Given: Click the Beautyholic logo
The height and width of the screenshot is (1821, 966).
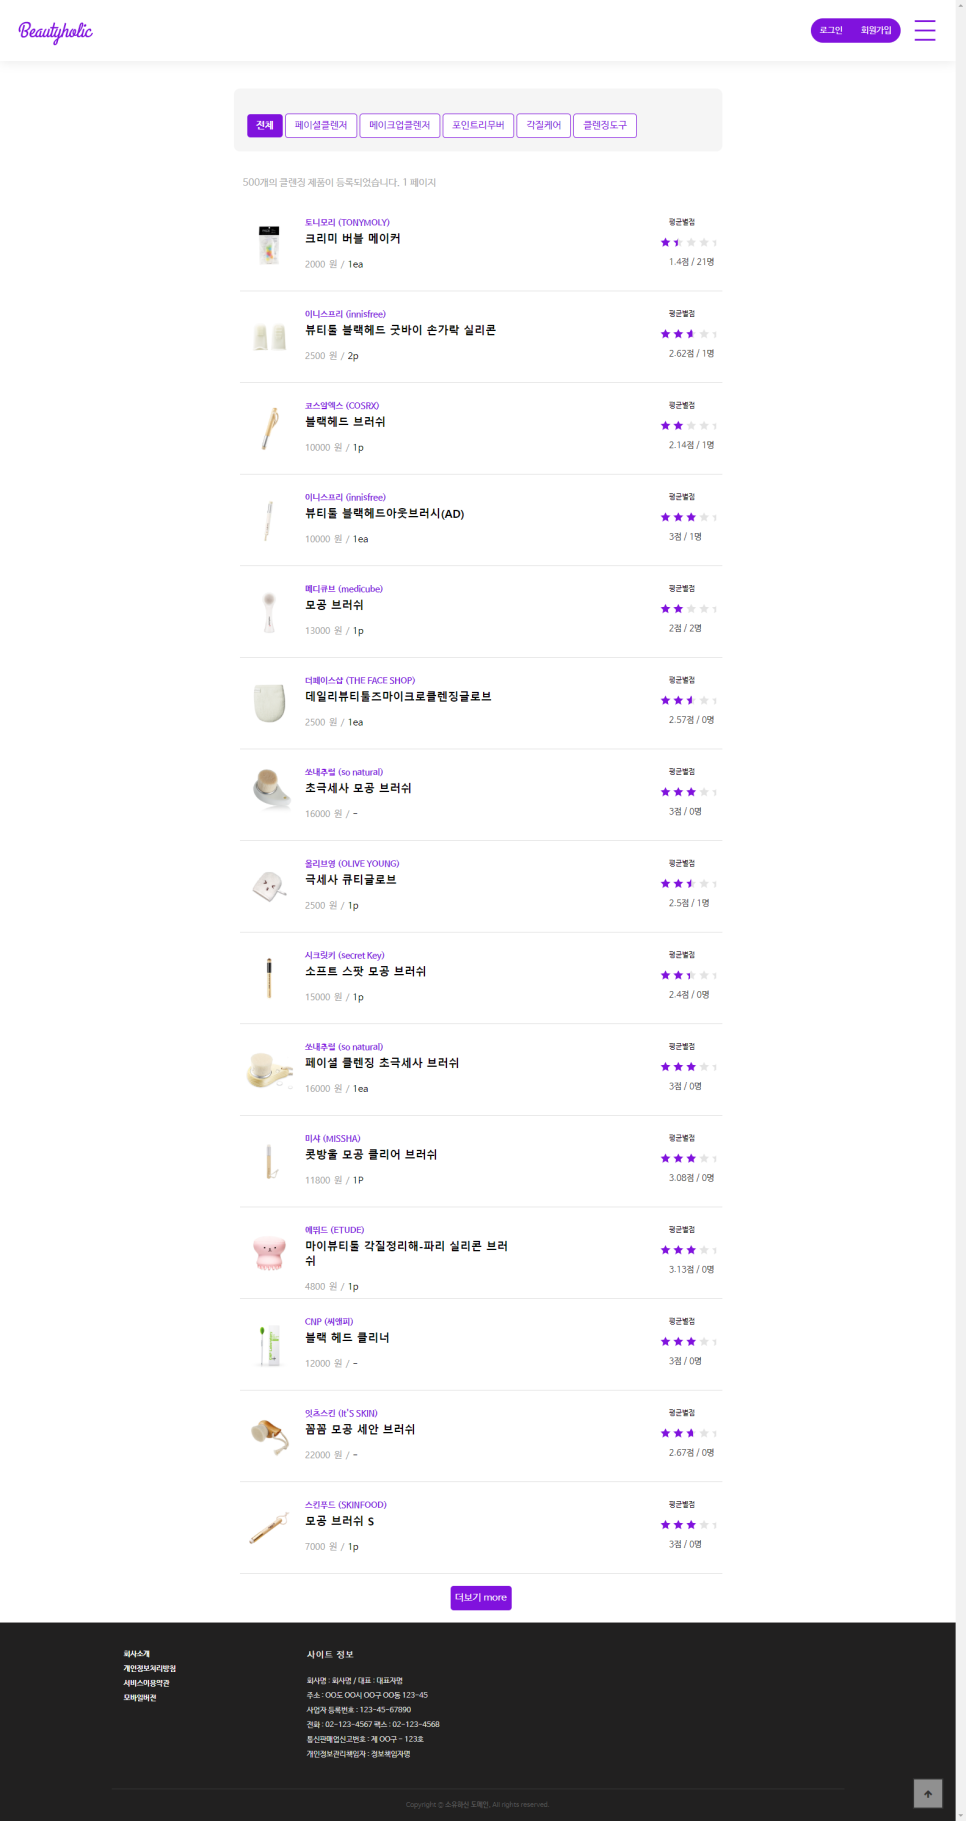Looking at the screenshot, I should [x=55, y=31].
